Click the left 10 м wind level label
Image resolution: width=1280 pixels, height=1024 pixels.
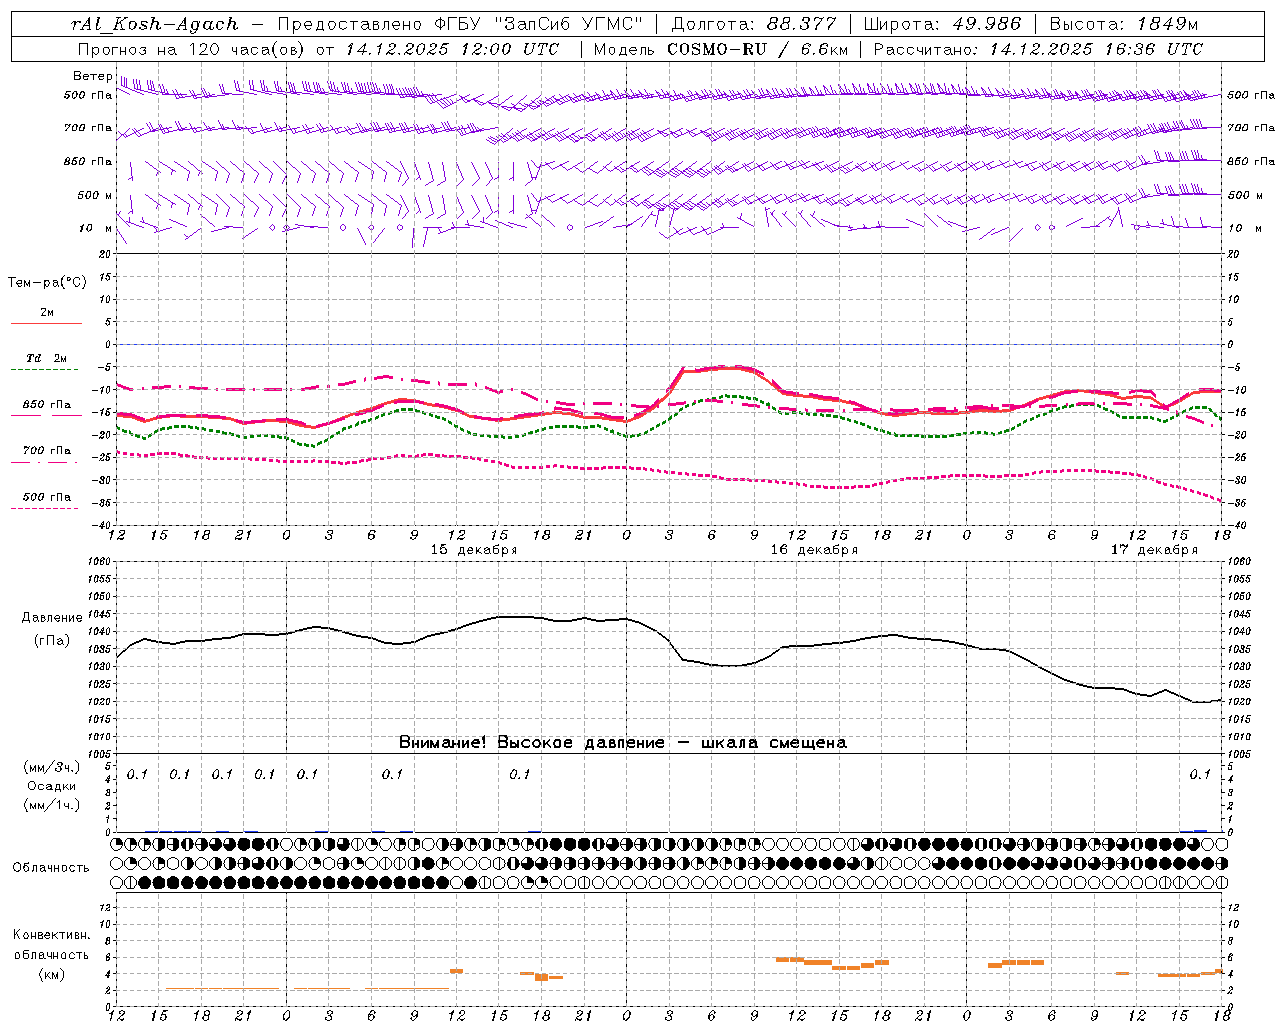point(95,228)
